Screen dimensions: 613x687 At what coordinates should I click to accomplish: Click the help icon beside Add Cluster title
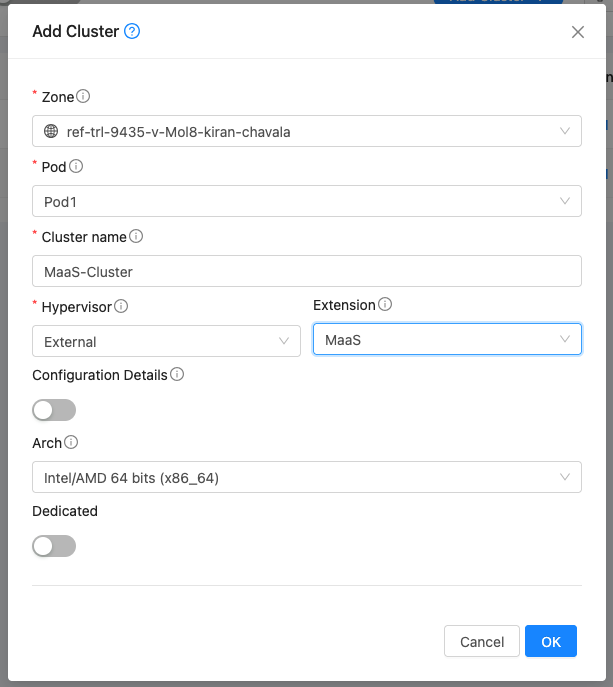132,31
